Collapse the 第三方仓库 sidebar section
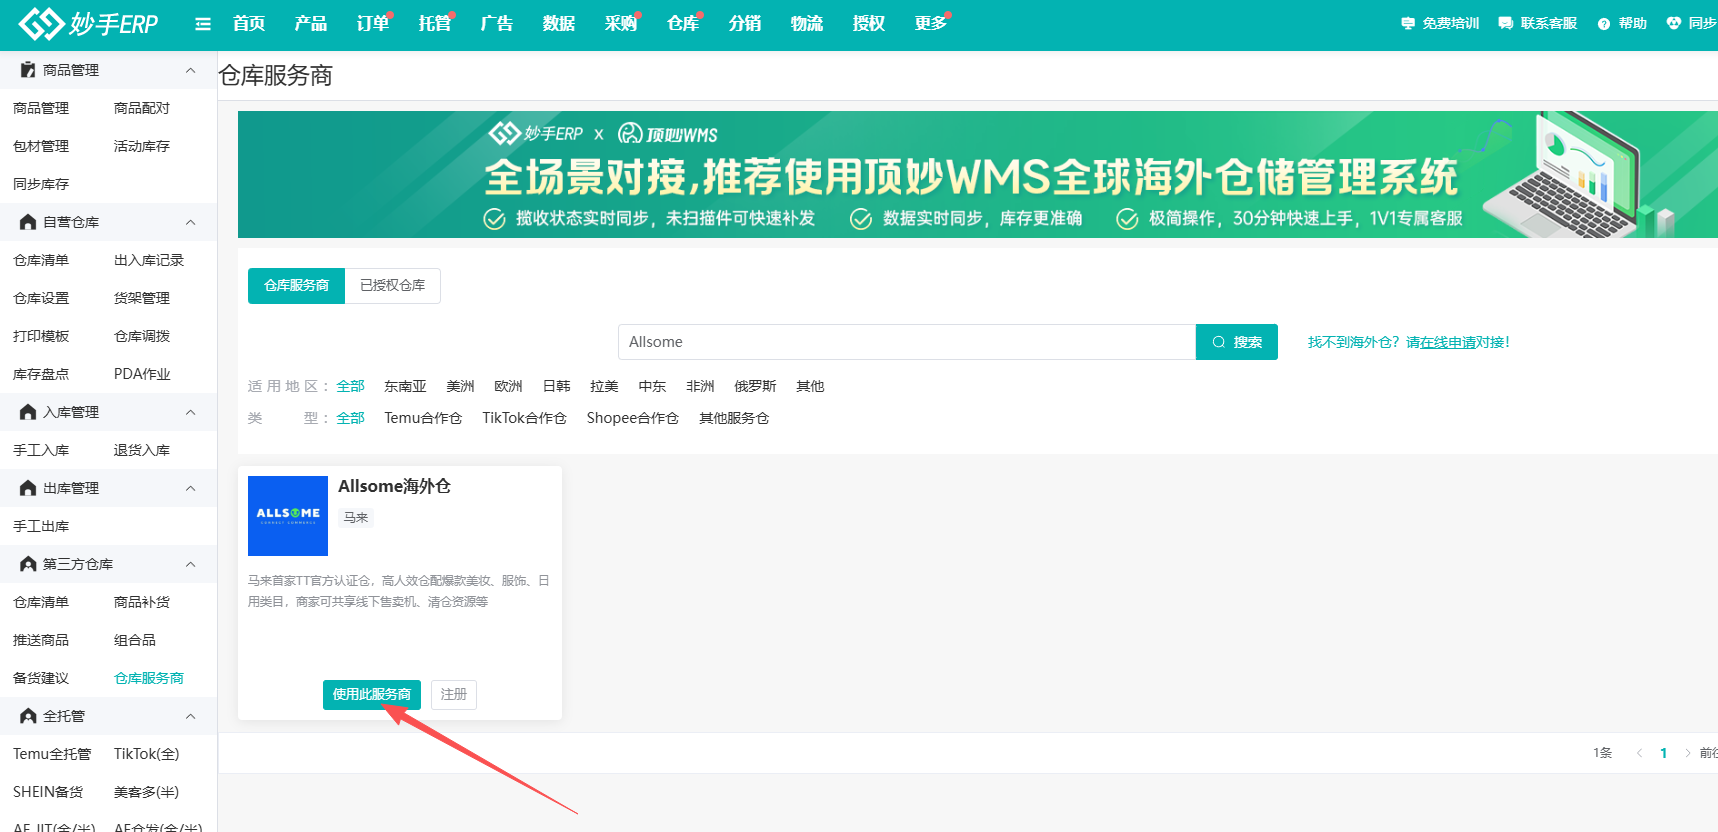Image resolution: width=1718 pixels, height=832 pixels. click(x=191, y=564)
